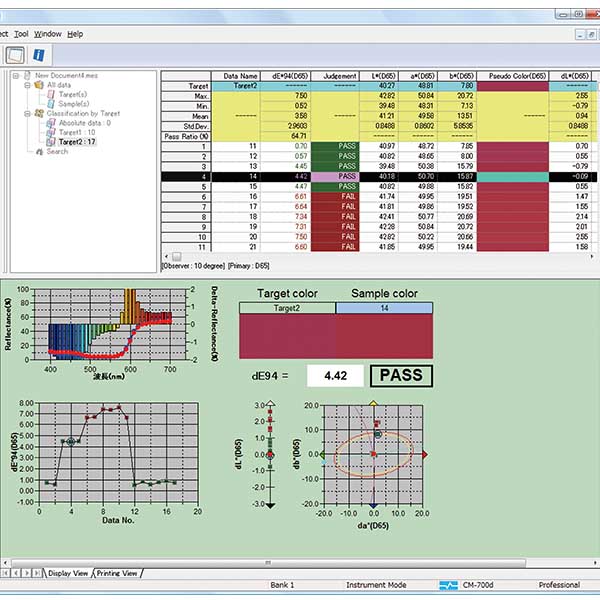Click the window frame toolbar icon
Viewport: 600px width, 600px height.
pos(15,55)
